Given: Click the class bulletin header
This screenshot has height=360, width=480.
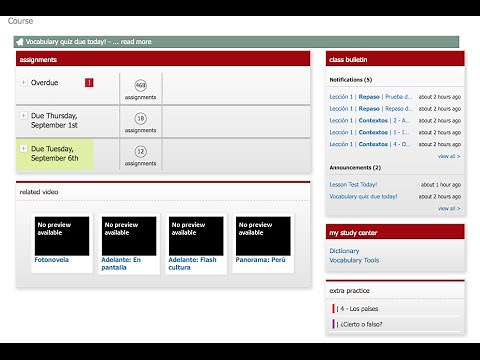Looking at the screenshot, I should point(395,59).
